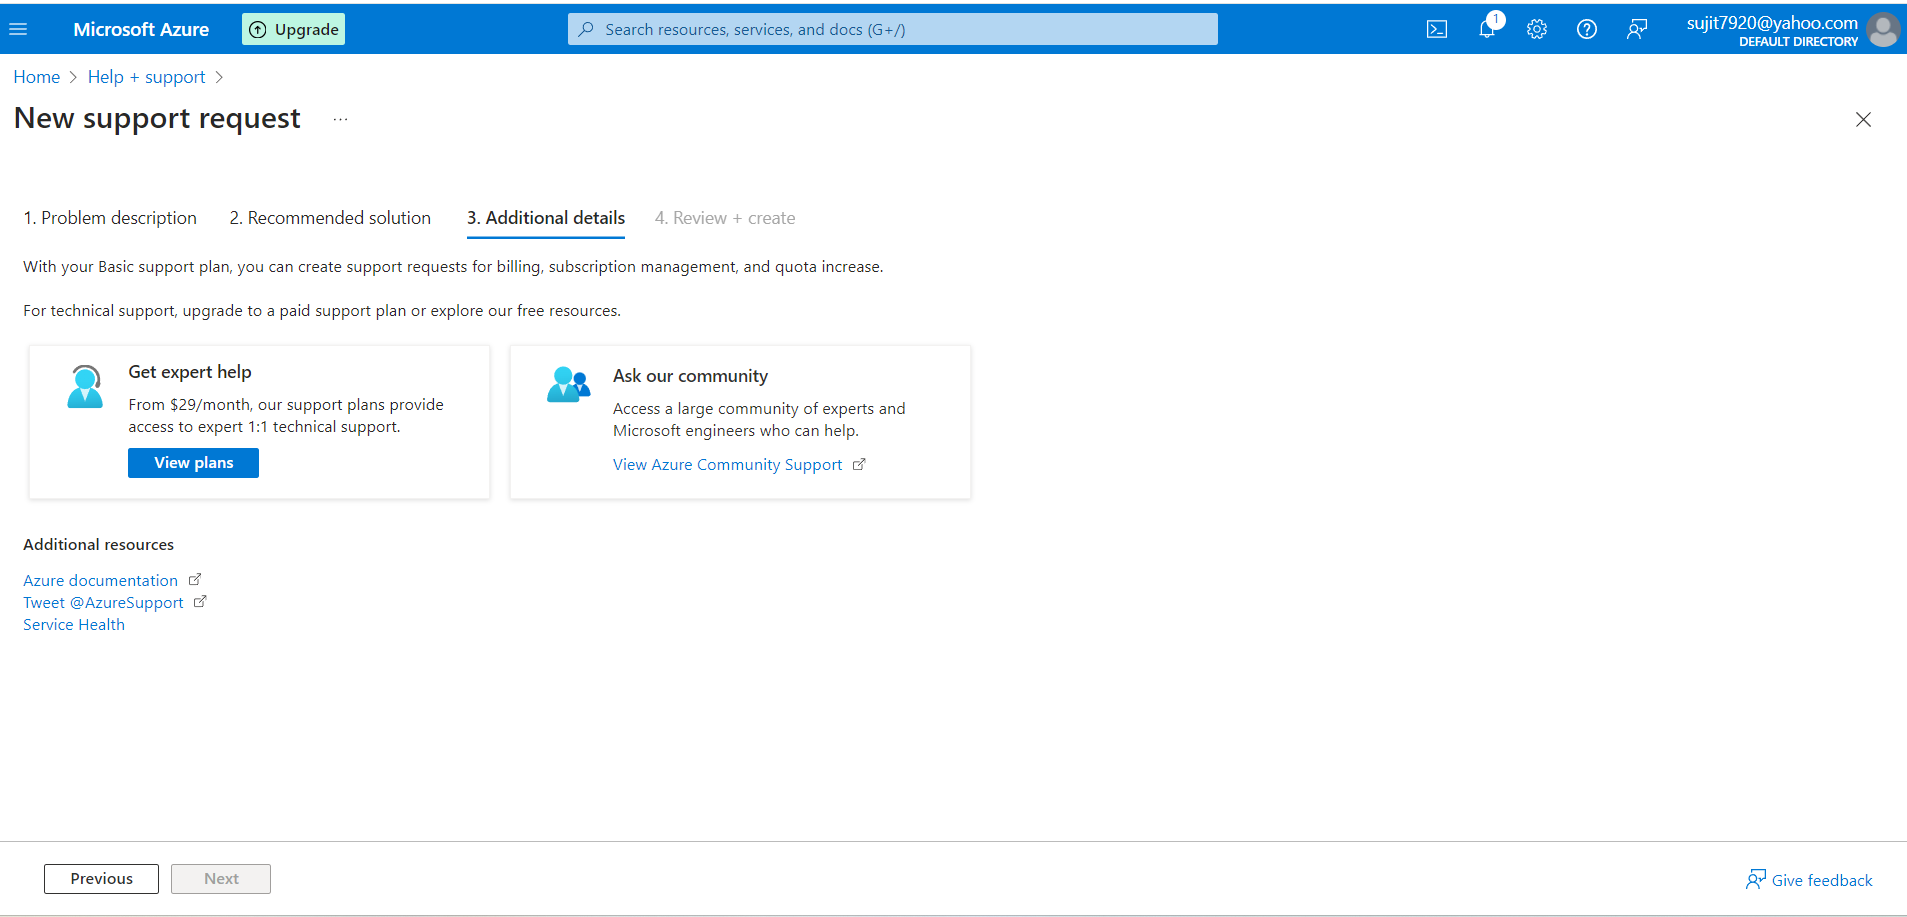Screen dimensions: 1907x917
Task: Open the portal hamburger menu
Action: click(x=18, y=29)
